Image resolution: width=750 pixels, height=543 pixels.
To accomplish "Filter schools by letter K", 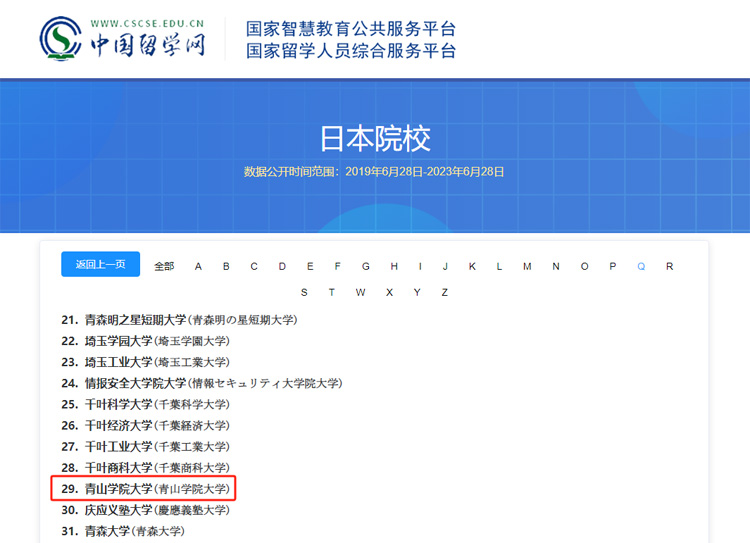I will click(x=472, y=266).
